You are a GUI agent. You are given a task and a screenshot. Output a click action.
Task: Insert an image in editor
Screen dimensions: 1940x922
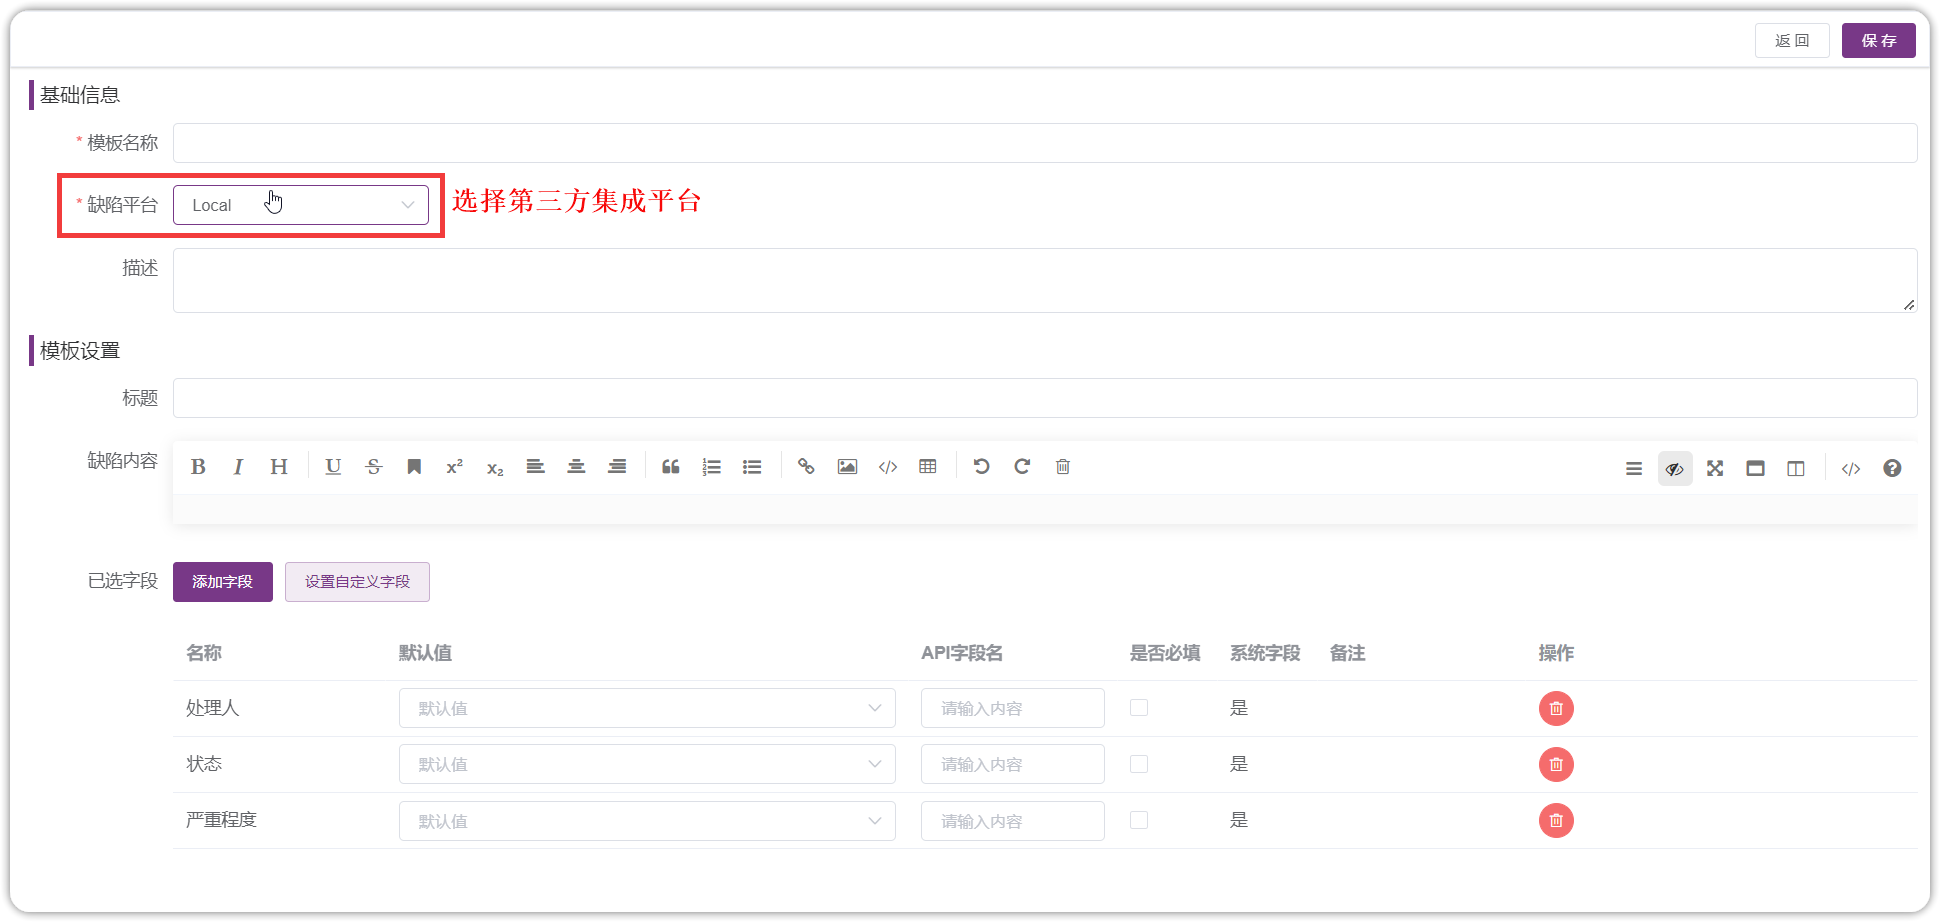[x=847, y=467]
